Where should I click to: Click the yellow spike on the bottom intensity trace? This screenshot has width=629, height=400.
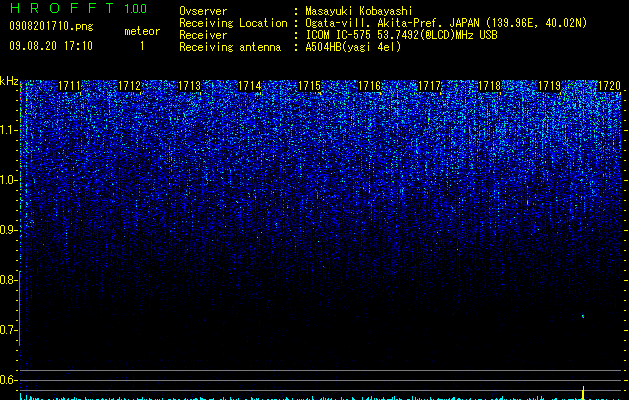point(583,392)
